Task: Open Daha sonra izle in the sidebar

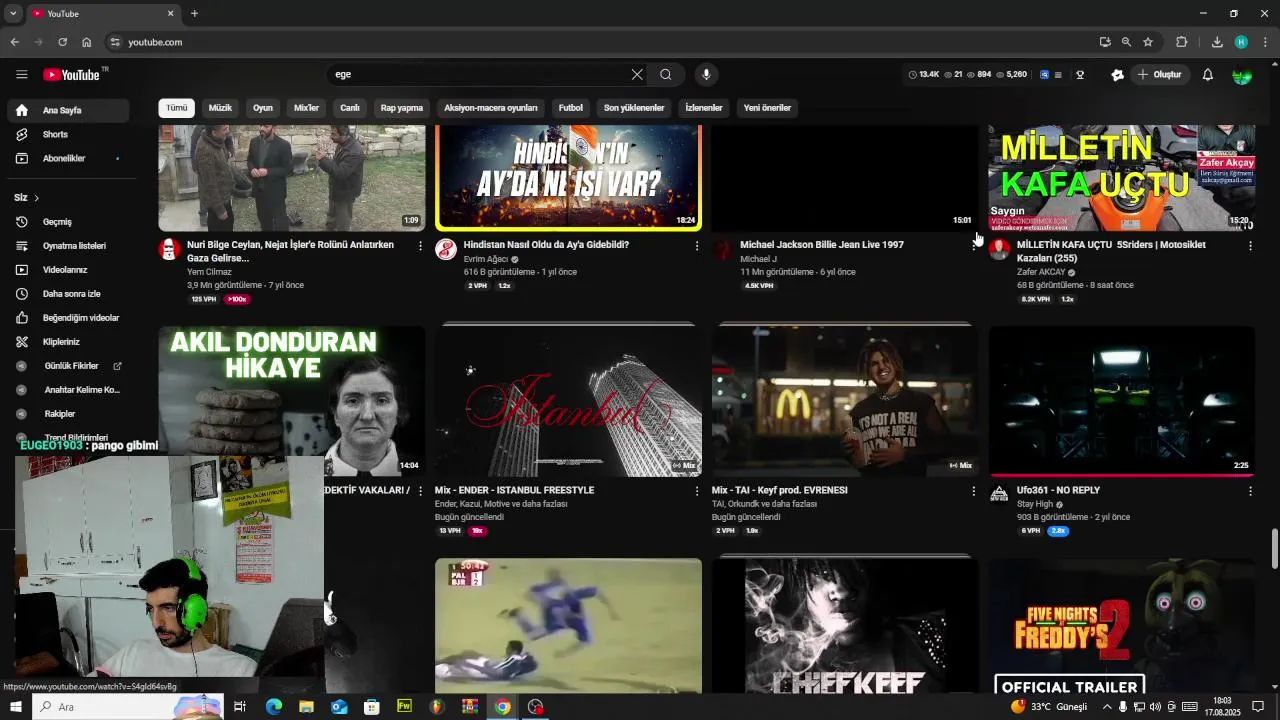Action: tap(68, 294)
